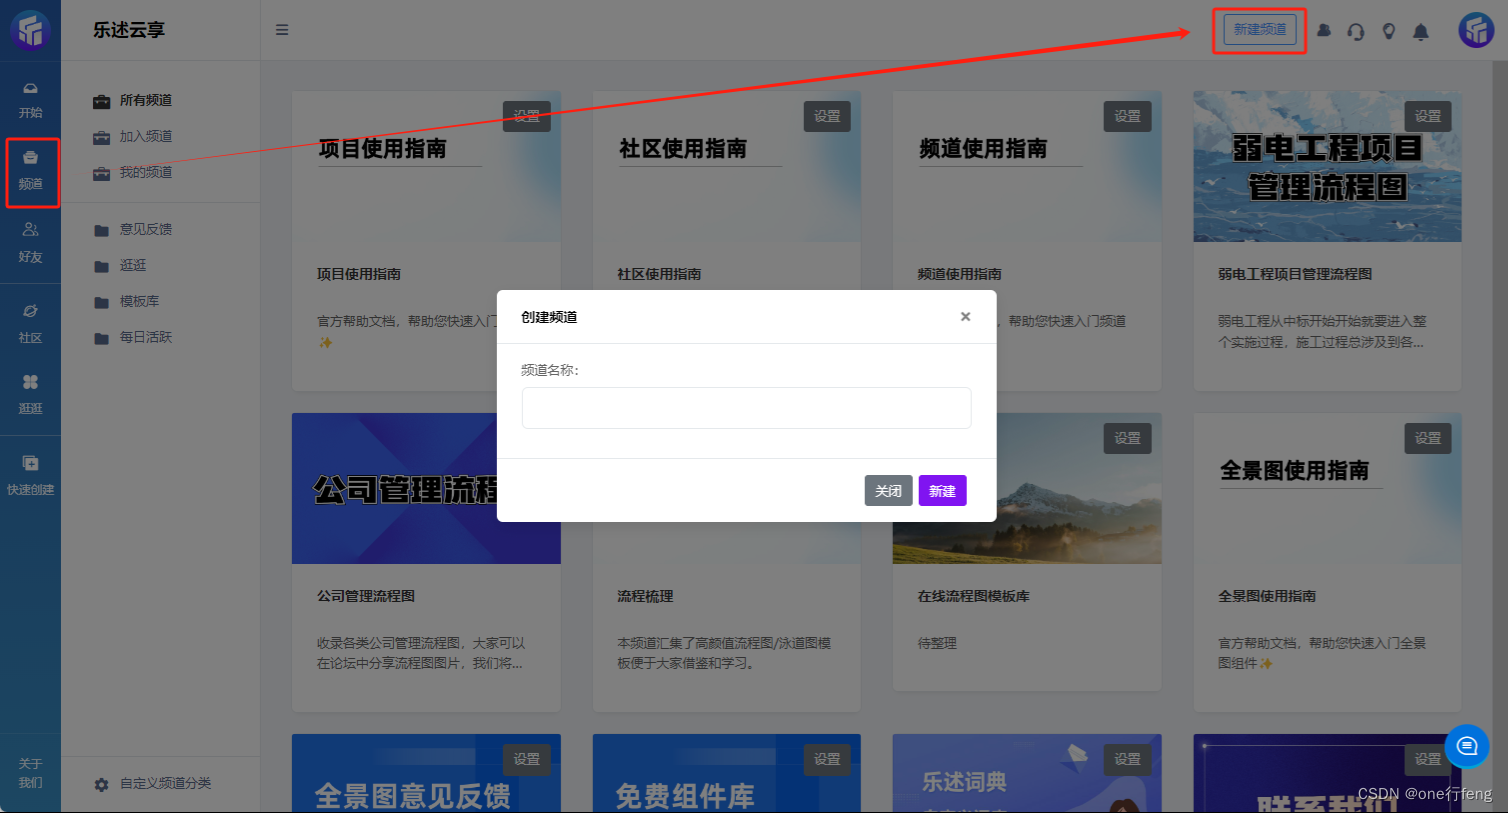The height and width of the screenshot is (813, 1508).
Task: Click the user icon in top bar
Action: point(1324,31)
